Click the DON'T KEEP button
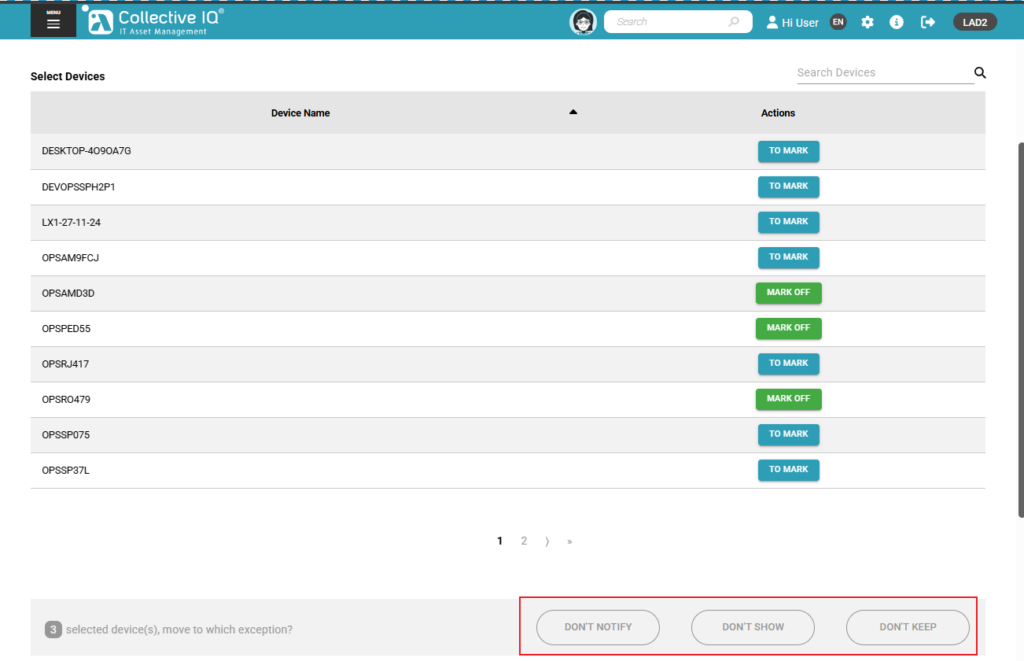Screen dimensions: 1024x661 click(x=907, y=627)
